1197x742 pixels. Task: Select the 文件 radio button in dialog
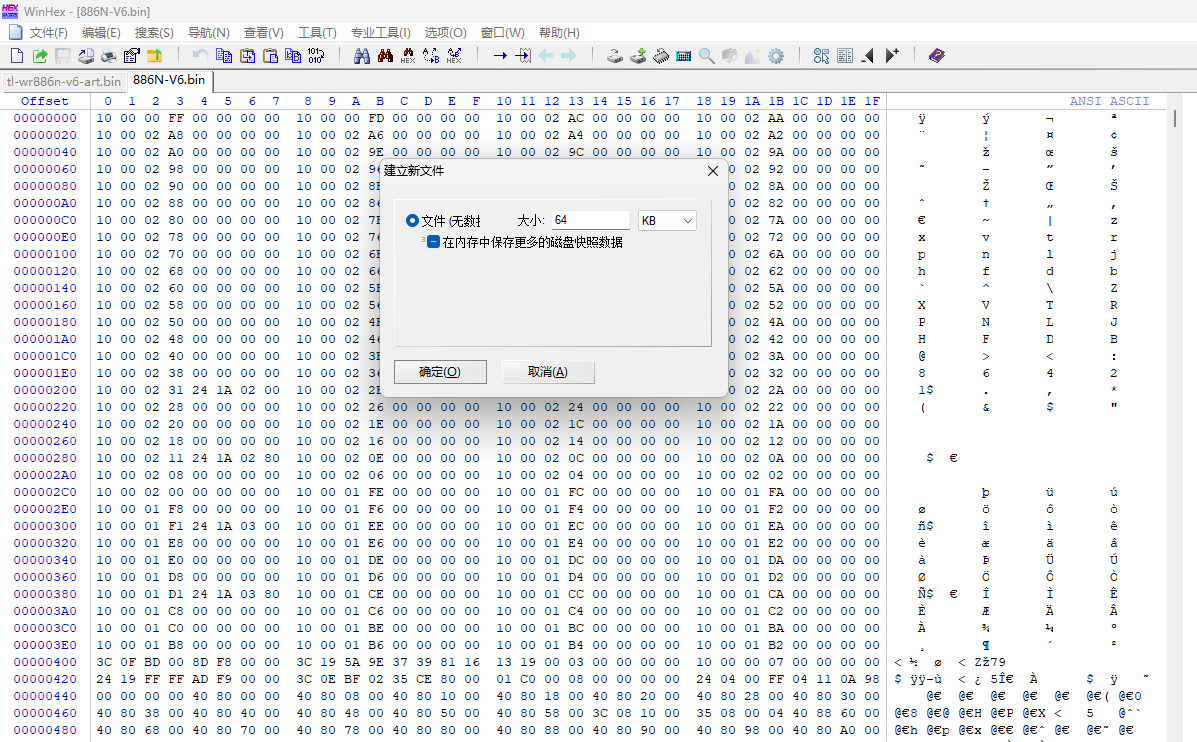point(412,221)
